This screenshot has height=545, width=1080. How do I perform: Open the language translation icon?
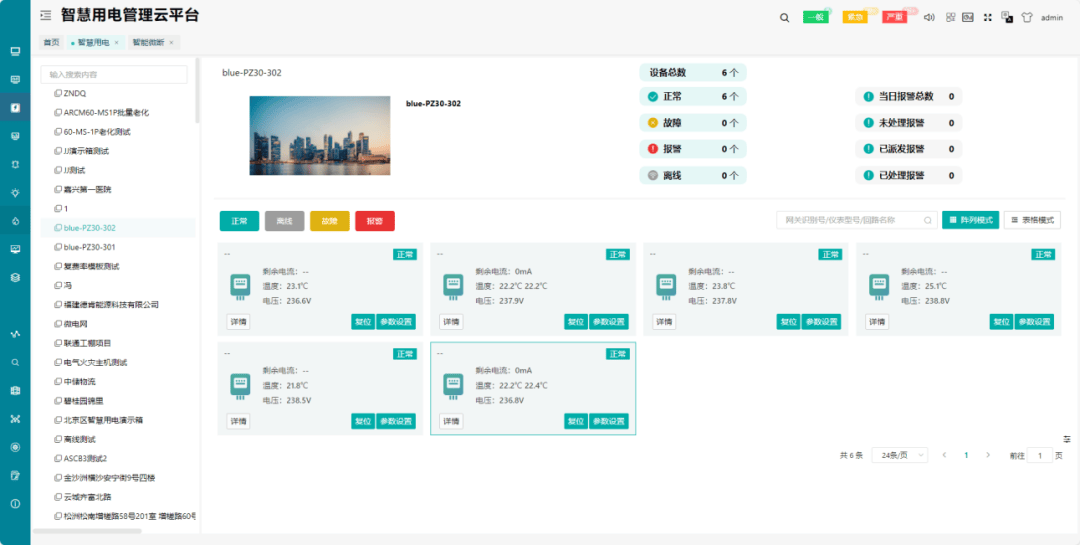1007,17
